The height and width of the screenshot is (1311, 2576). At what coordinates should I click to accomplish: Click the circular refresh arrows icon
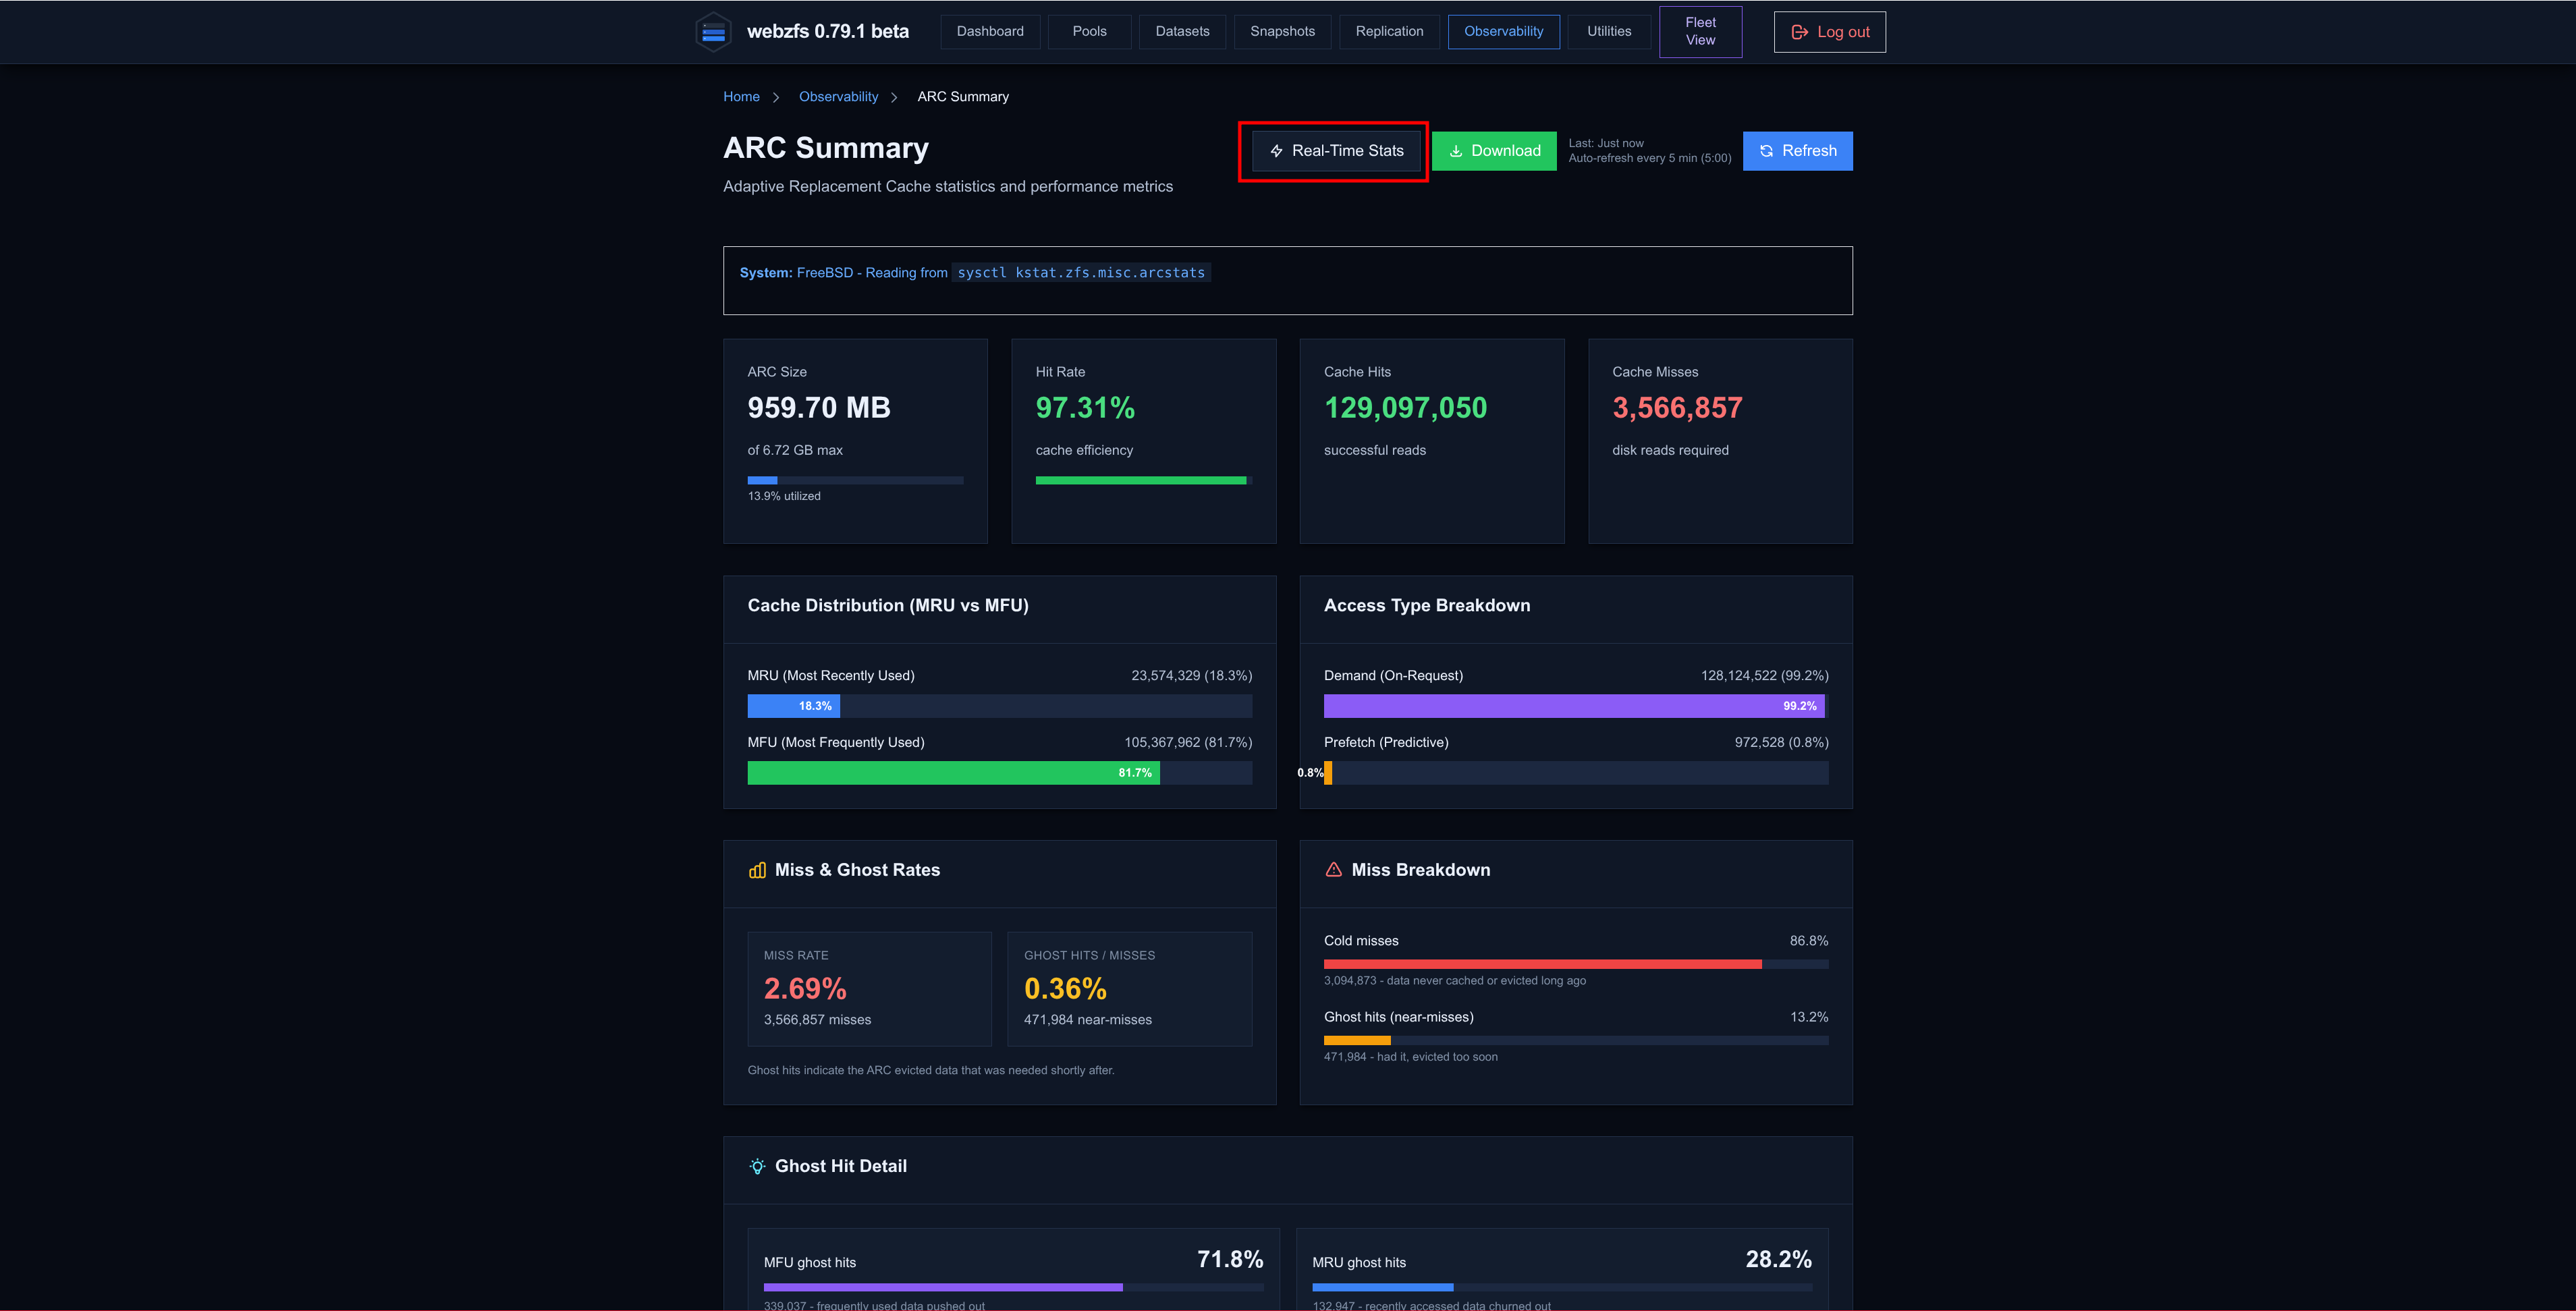pyautogui.click(x=1766, y=151)
